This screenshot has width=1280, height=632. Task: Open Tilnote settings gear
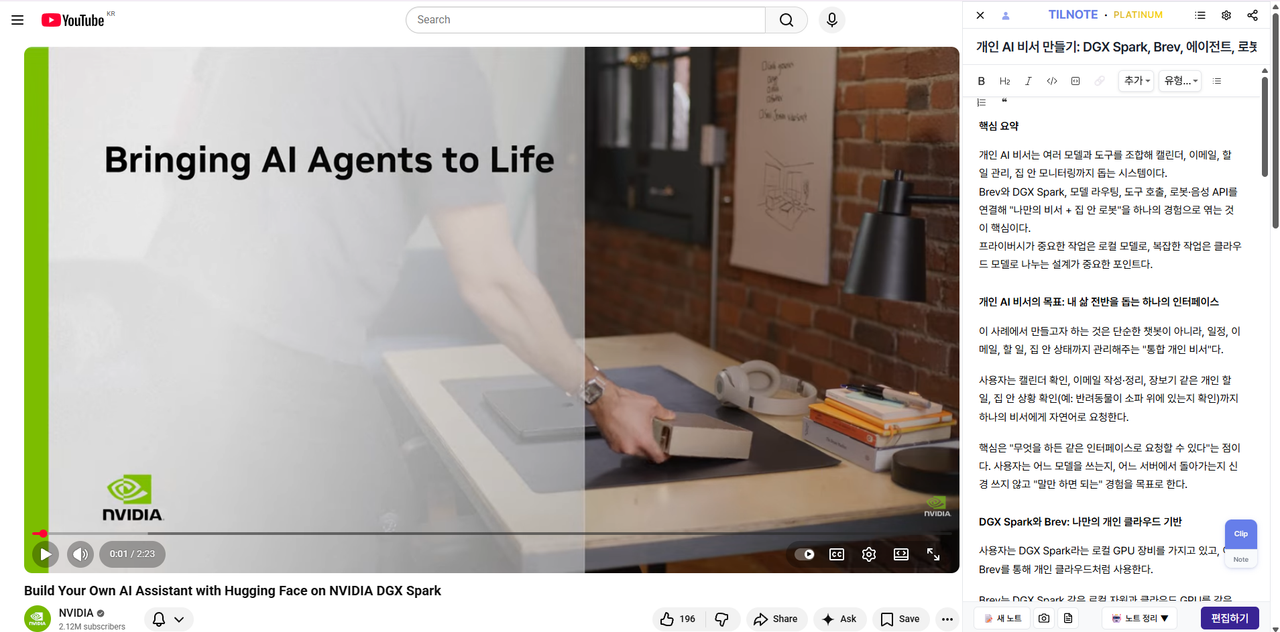point(1226,15)
